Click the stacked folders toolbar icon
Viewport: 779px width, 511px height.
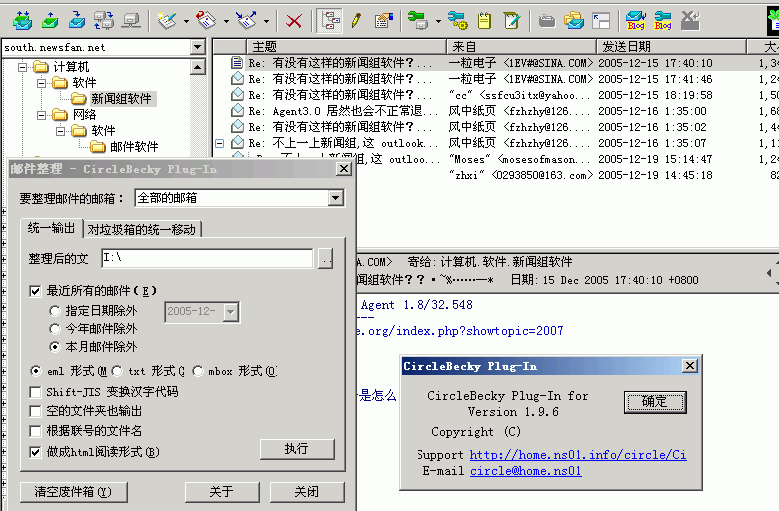pos(574,20)
